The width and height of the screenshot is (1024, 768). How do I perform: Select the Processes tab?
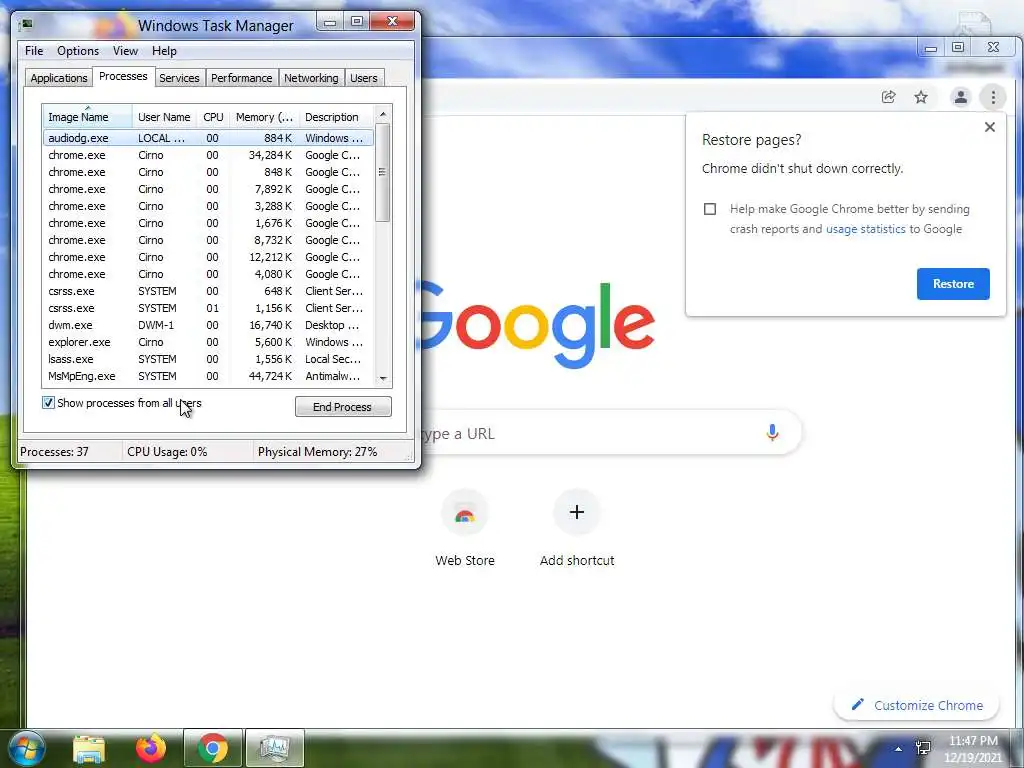[x=123, y=76]
